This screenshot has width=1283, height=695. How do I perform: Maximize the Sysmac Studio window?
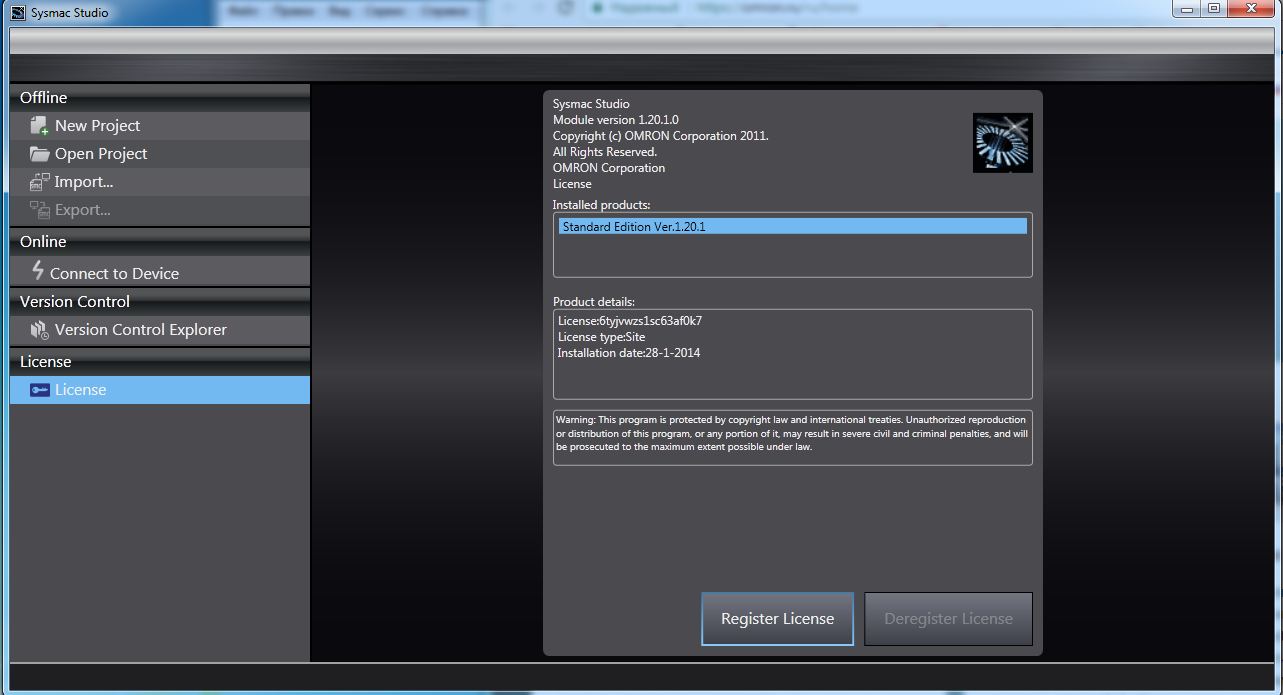1213,10
